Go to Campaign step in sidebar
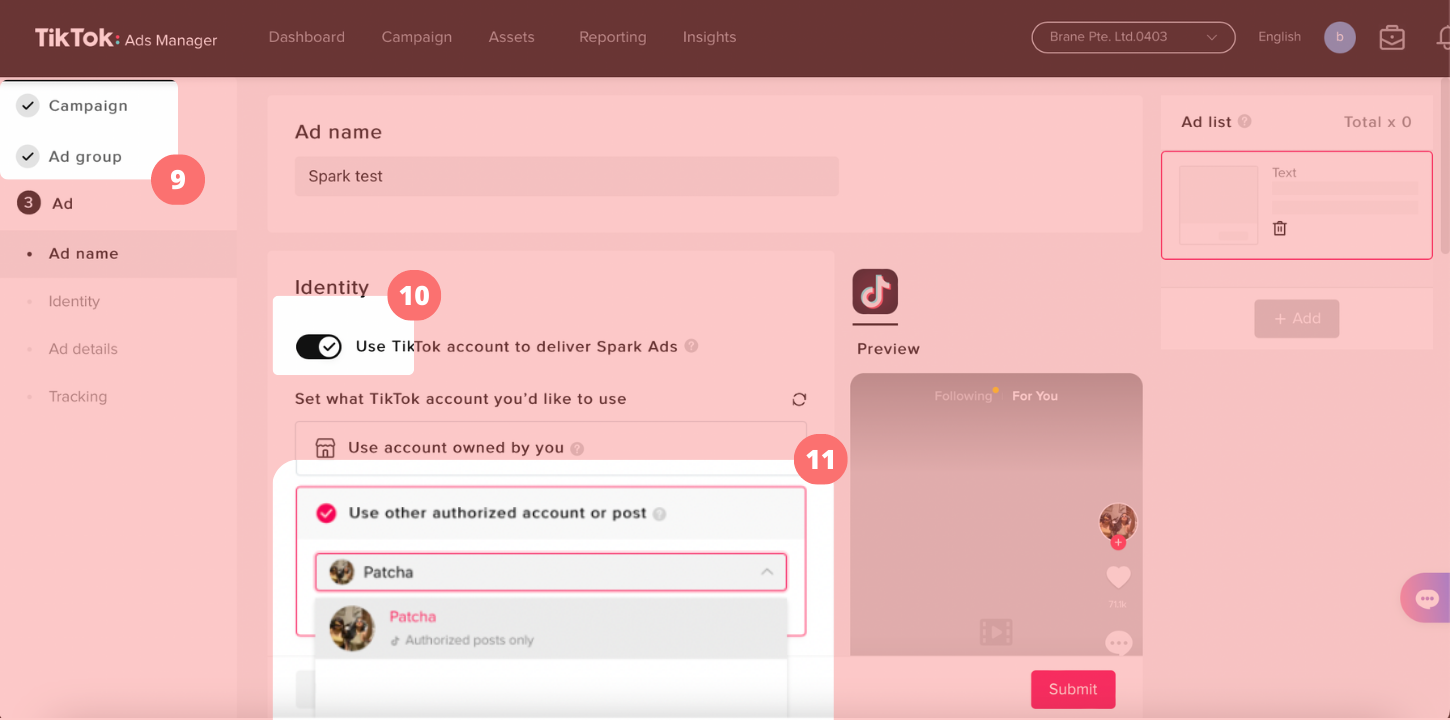1450x720 pixels. coord(89,105)
